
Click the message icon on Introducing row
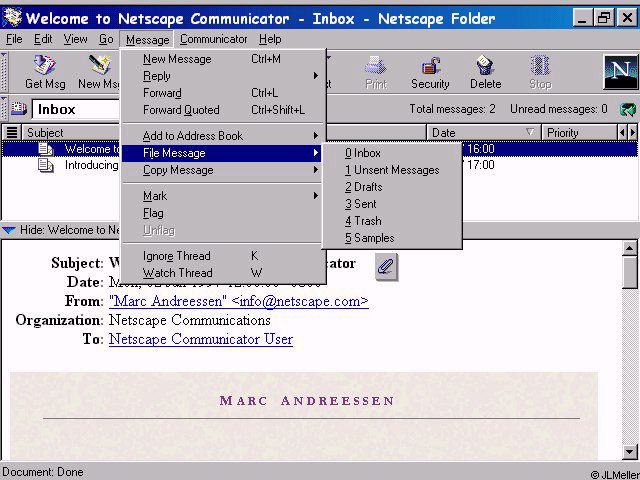pyautogui.click(x=45, y=165)
